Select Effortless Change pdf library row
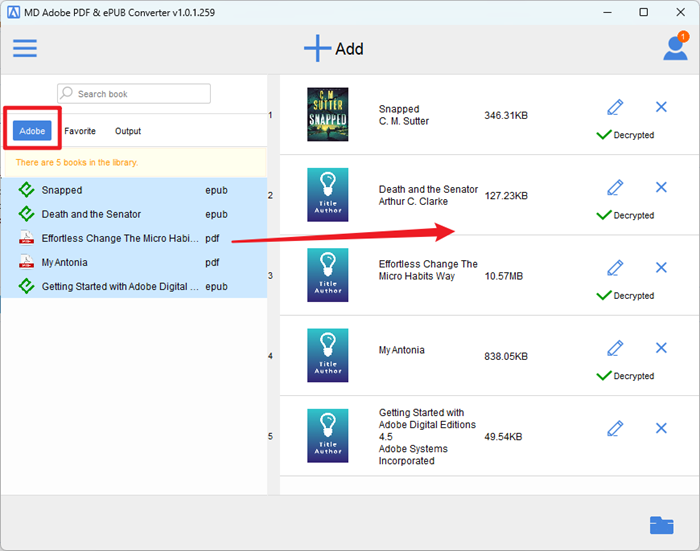 coord(134,238)
